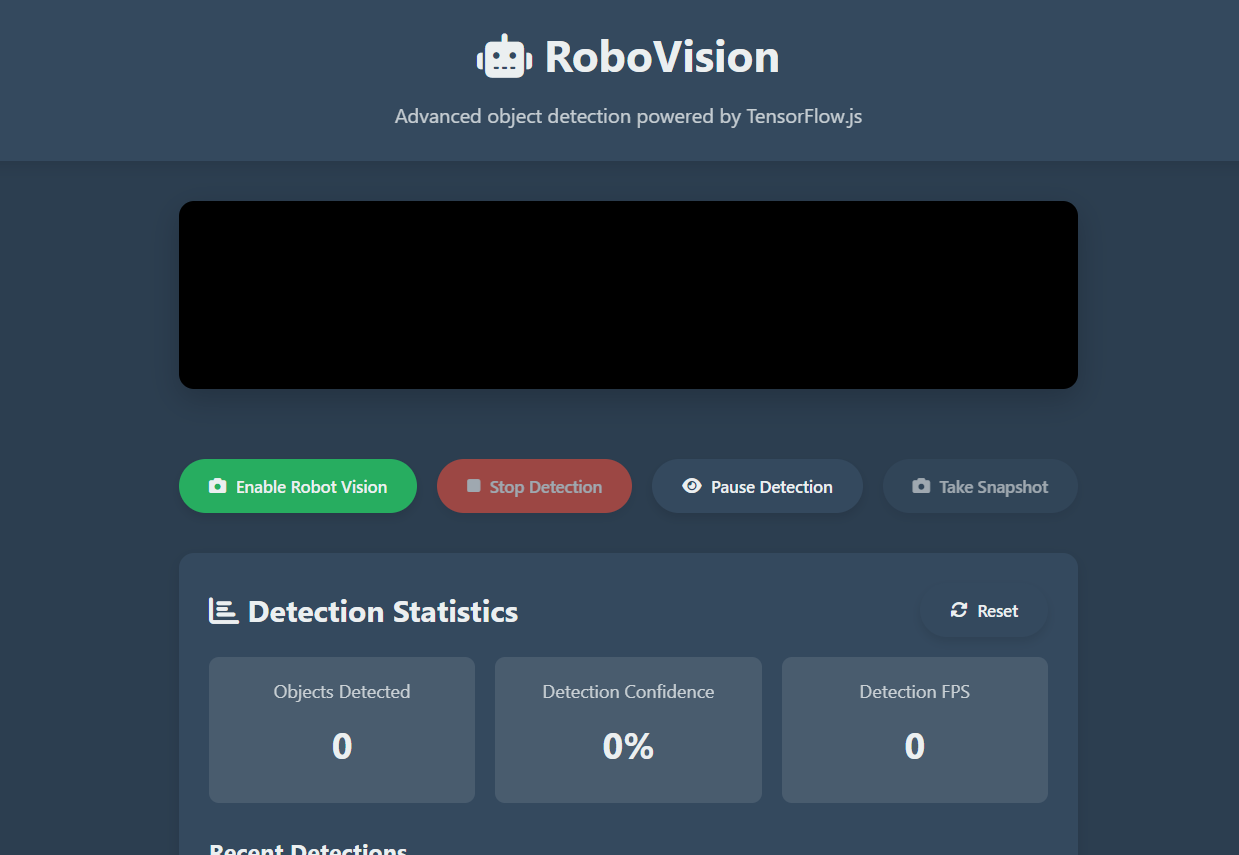Select the Detection Confidence stat card
Image resolution: width=1239 pixels, height=855 pixels.
[x=628, y=729]
